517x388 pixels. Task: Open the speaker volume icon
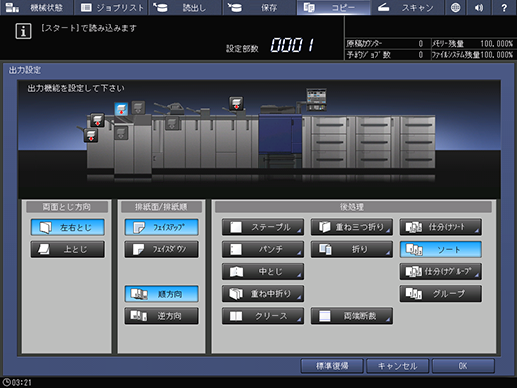[x=479, y=7]
